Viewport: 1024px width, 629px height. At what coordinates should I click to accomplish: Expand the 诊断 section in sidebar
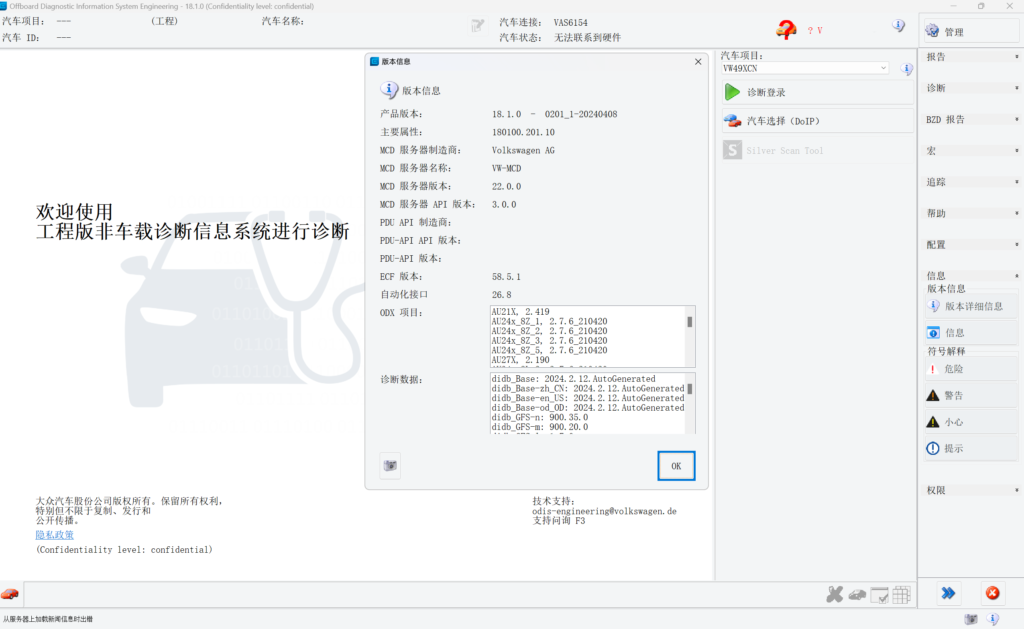969,88
